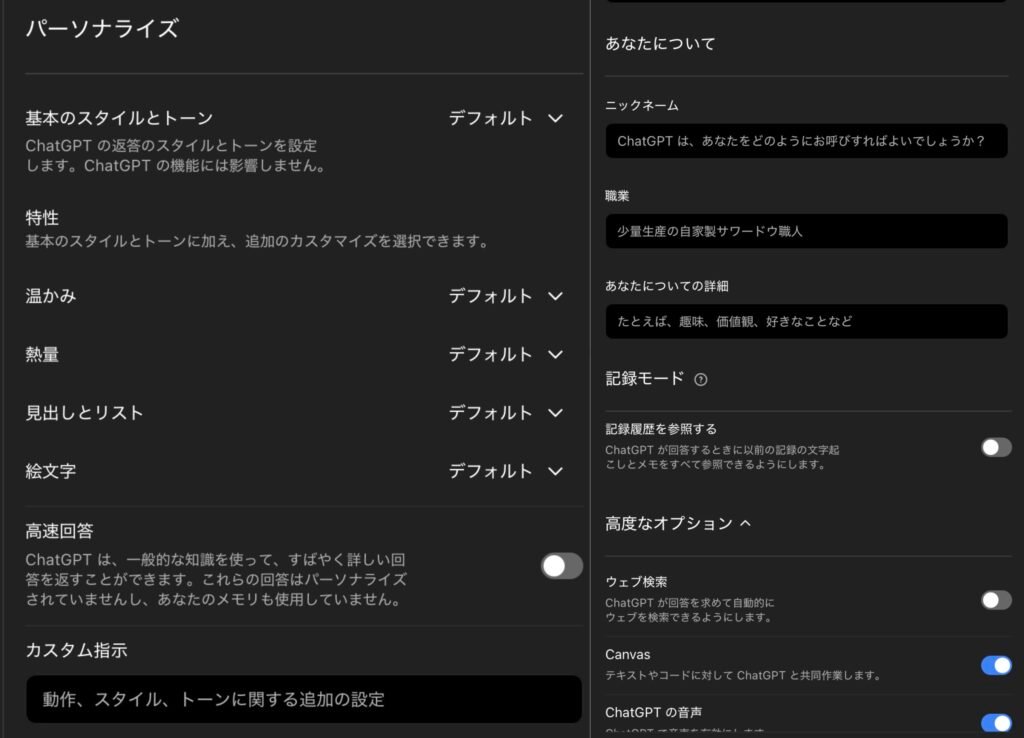Collapse the 高度なオプション section
This screenshot has height=738, width=1024.
tap(678, 523)
